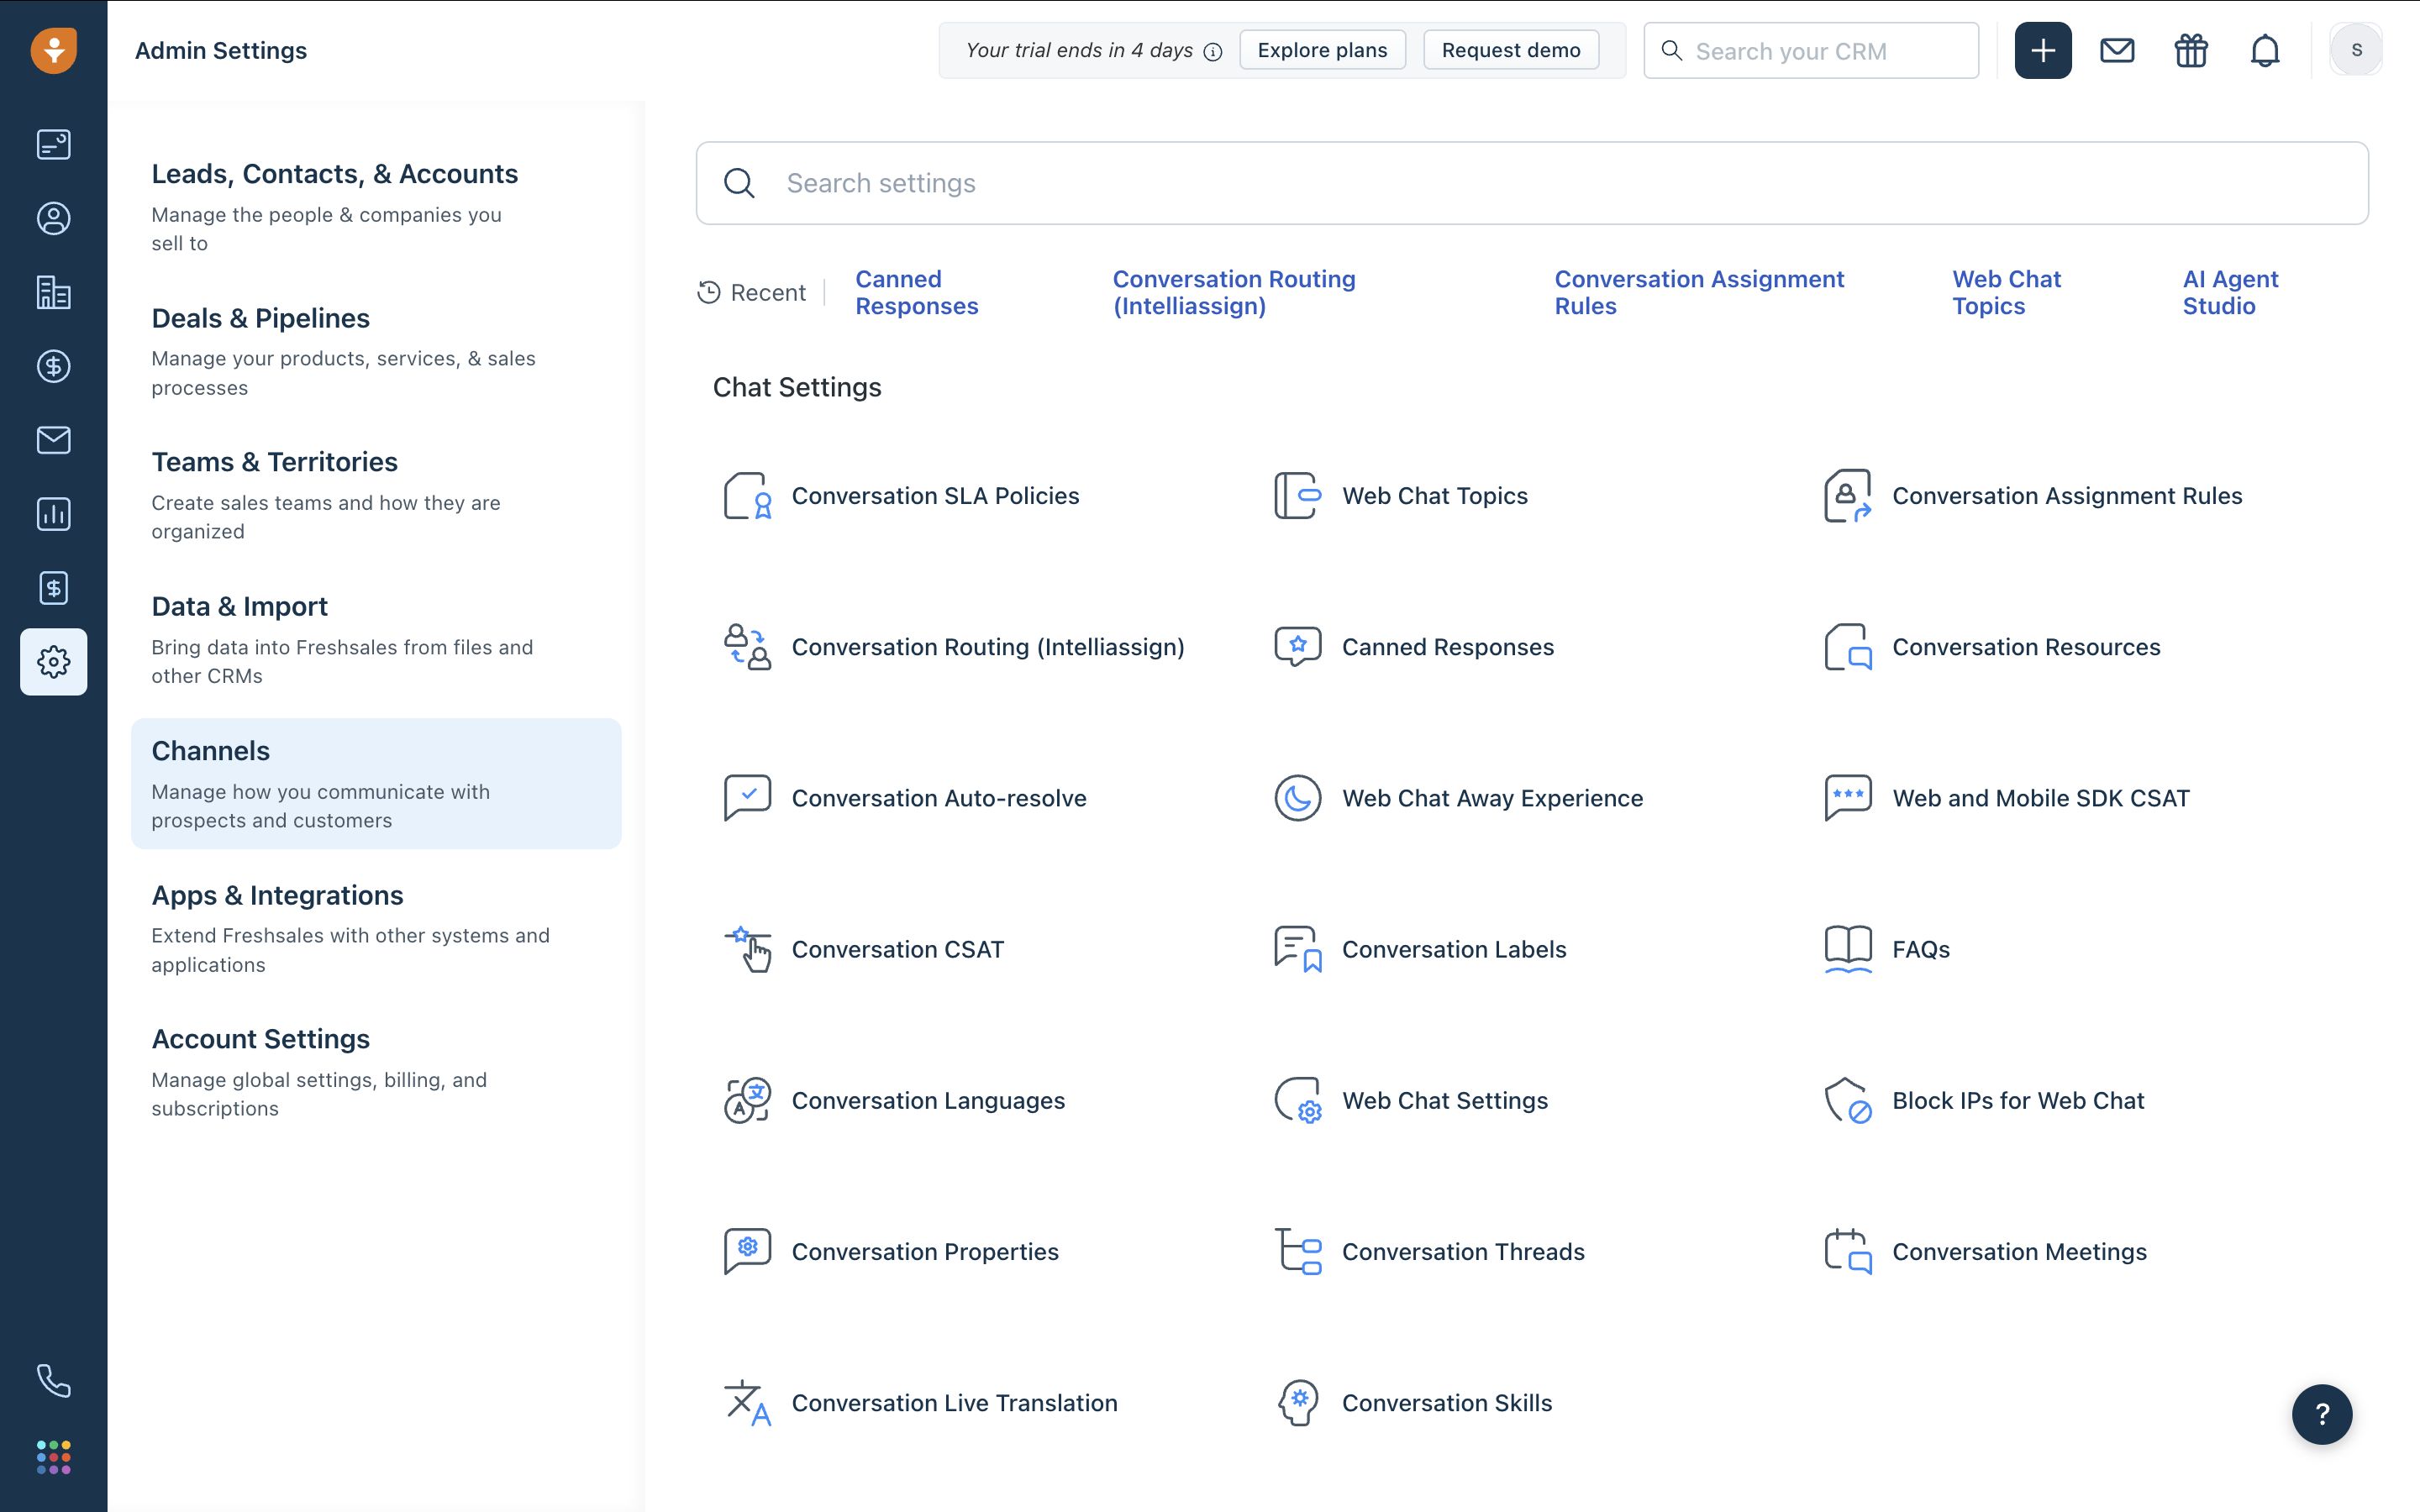Click the Conversation Threads icon
The width and height of the screenshot is (2420, 1512).
coord(1298,1251)
